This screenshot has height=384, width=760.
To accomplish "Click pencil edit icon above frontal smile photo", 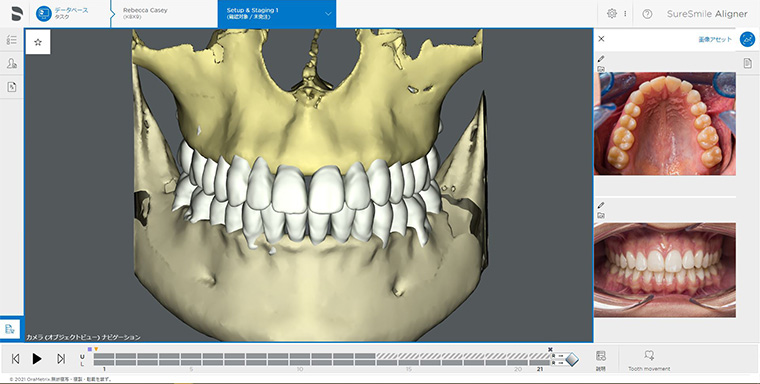I will pyautogui.click(x=601, y=205).
